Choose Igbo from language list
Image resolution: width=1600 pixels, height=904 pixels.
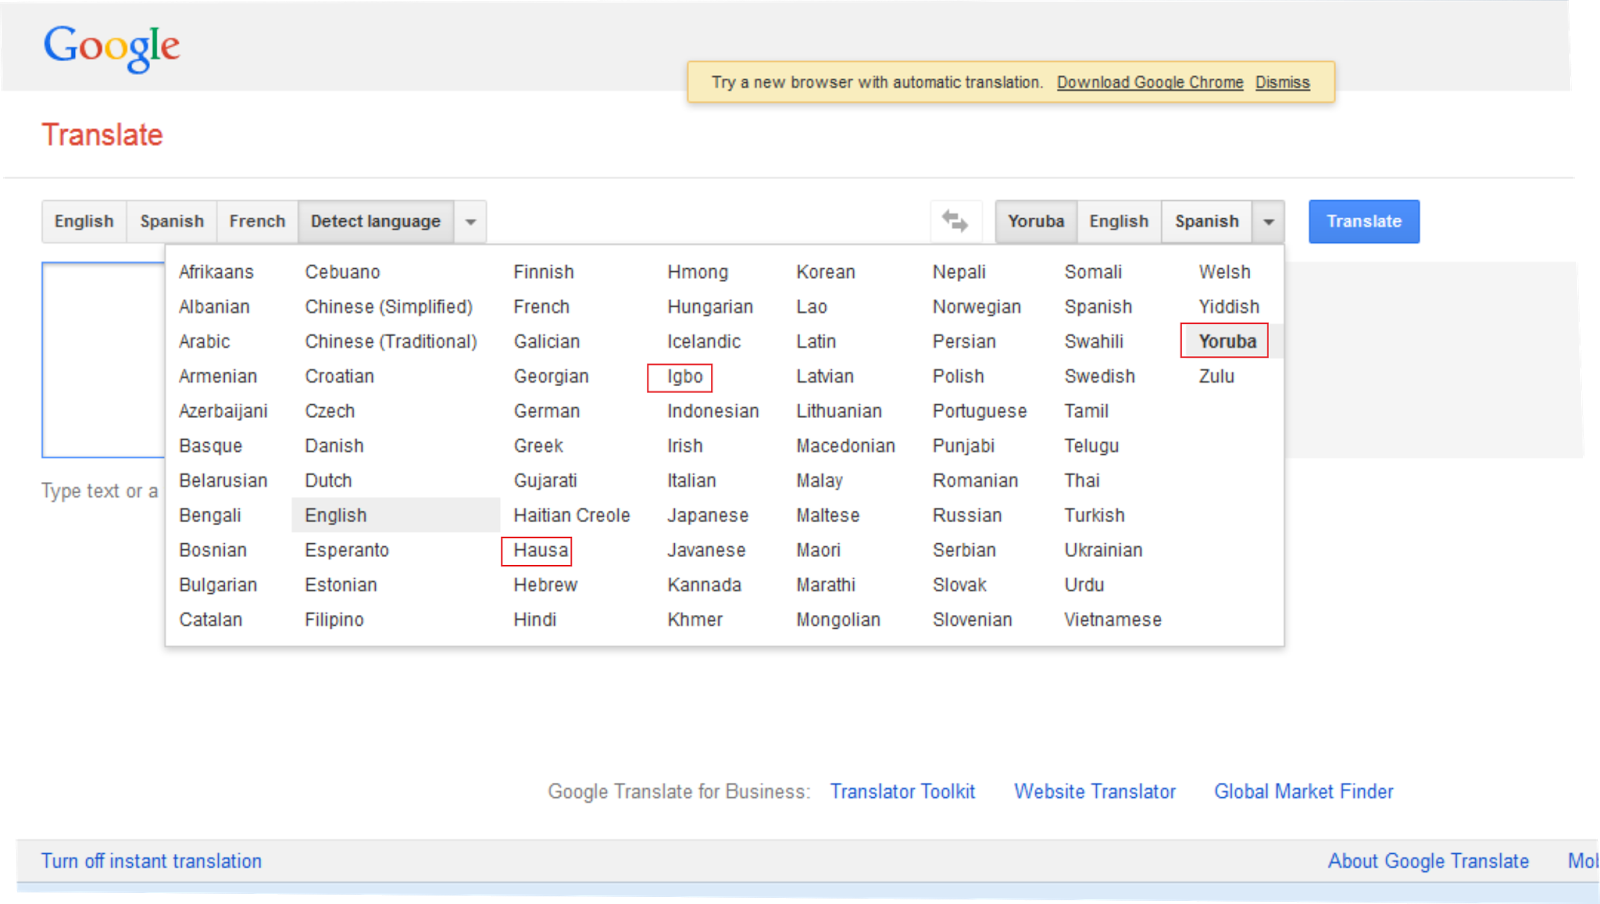pyautogui.click(x=685, y=376)
